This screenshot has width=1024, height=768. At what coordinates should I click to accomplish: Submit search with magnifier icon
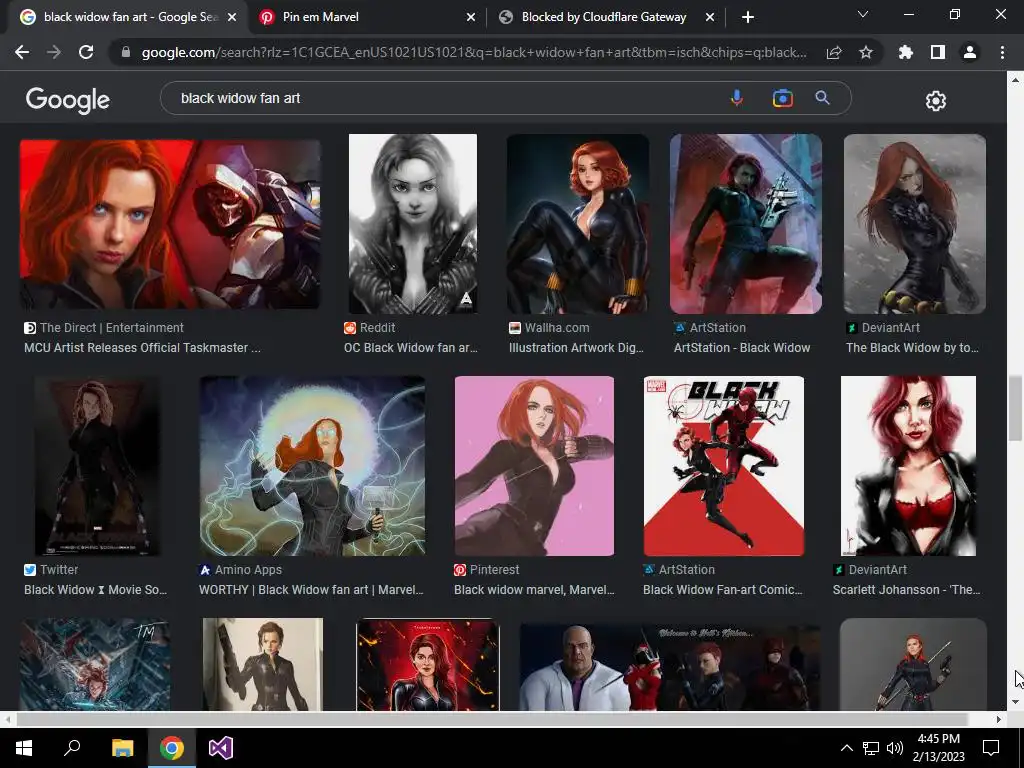point(822,98)
